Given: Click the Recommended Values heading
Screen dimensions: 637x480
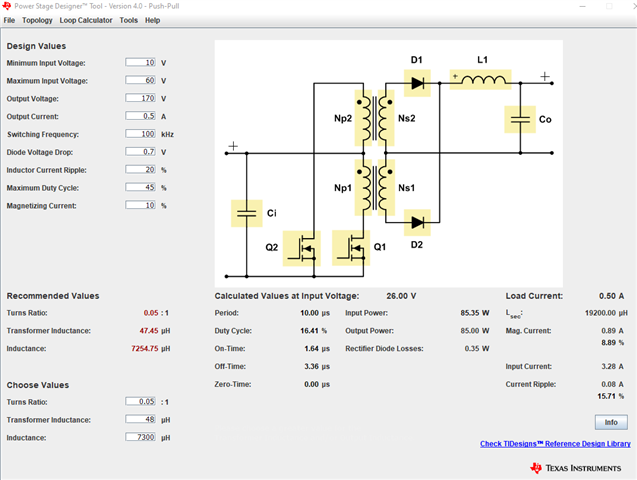Looking at the screenshot, I should point(53,296).
